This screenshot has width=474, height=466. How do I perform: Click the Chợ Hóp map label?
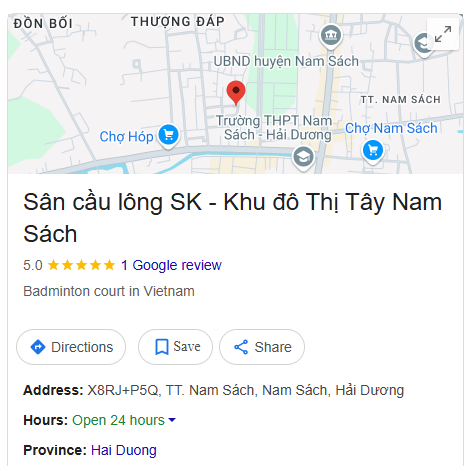[126, 137]
